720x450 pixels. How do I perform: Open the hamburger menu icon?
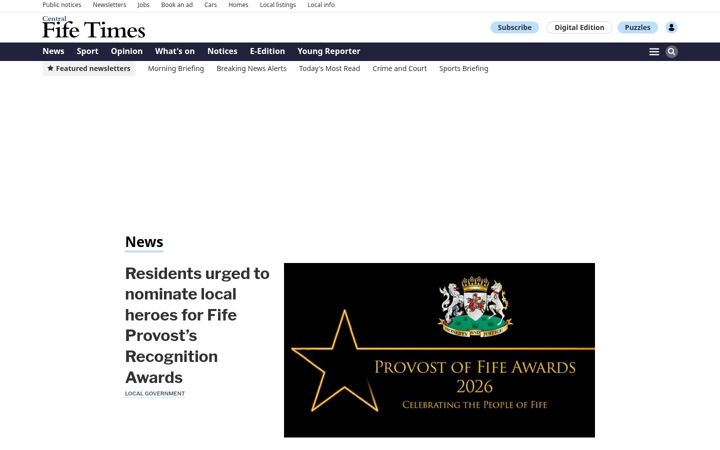[654, 52]
